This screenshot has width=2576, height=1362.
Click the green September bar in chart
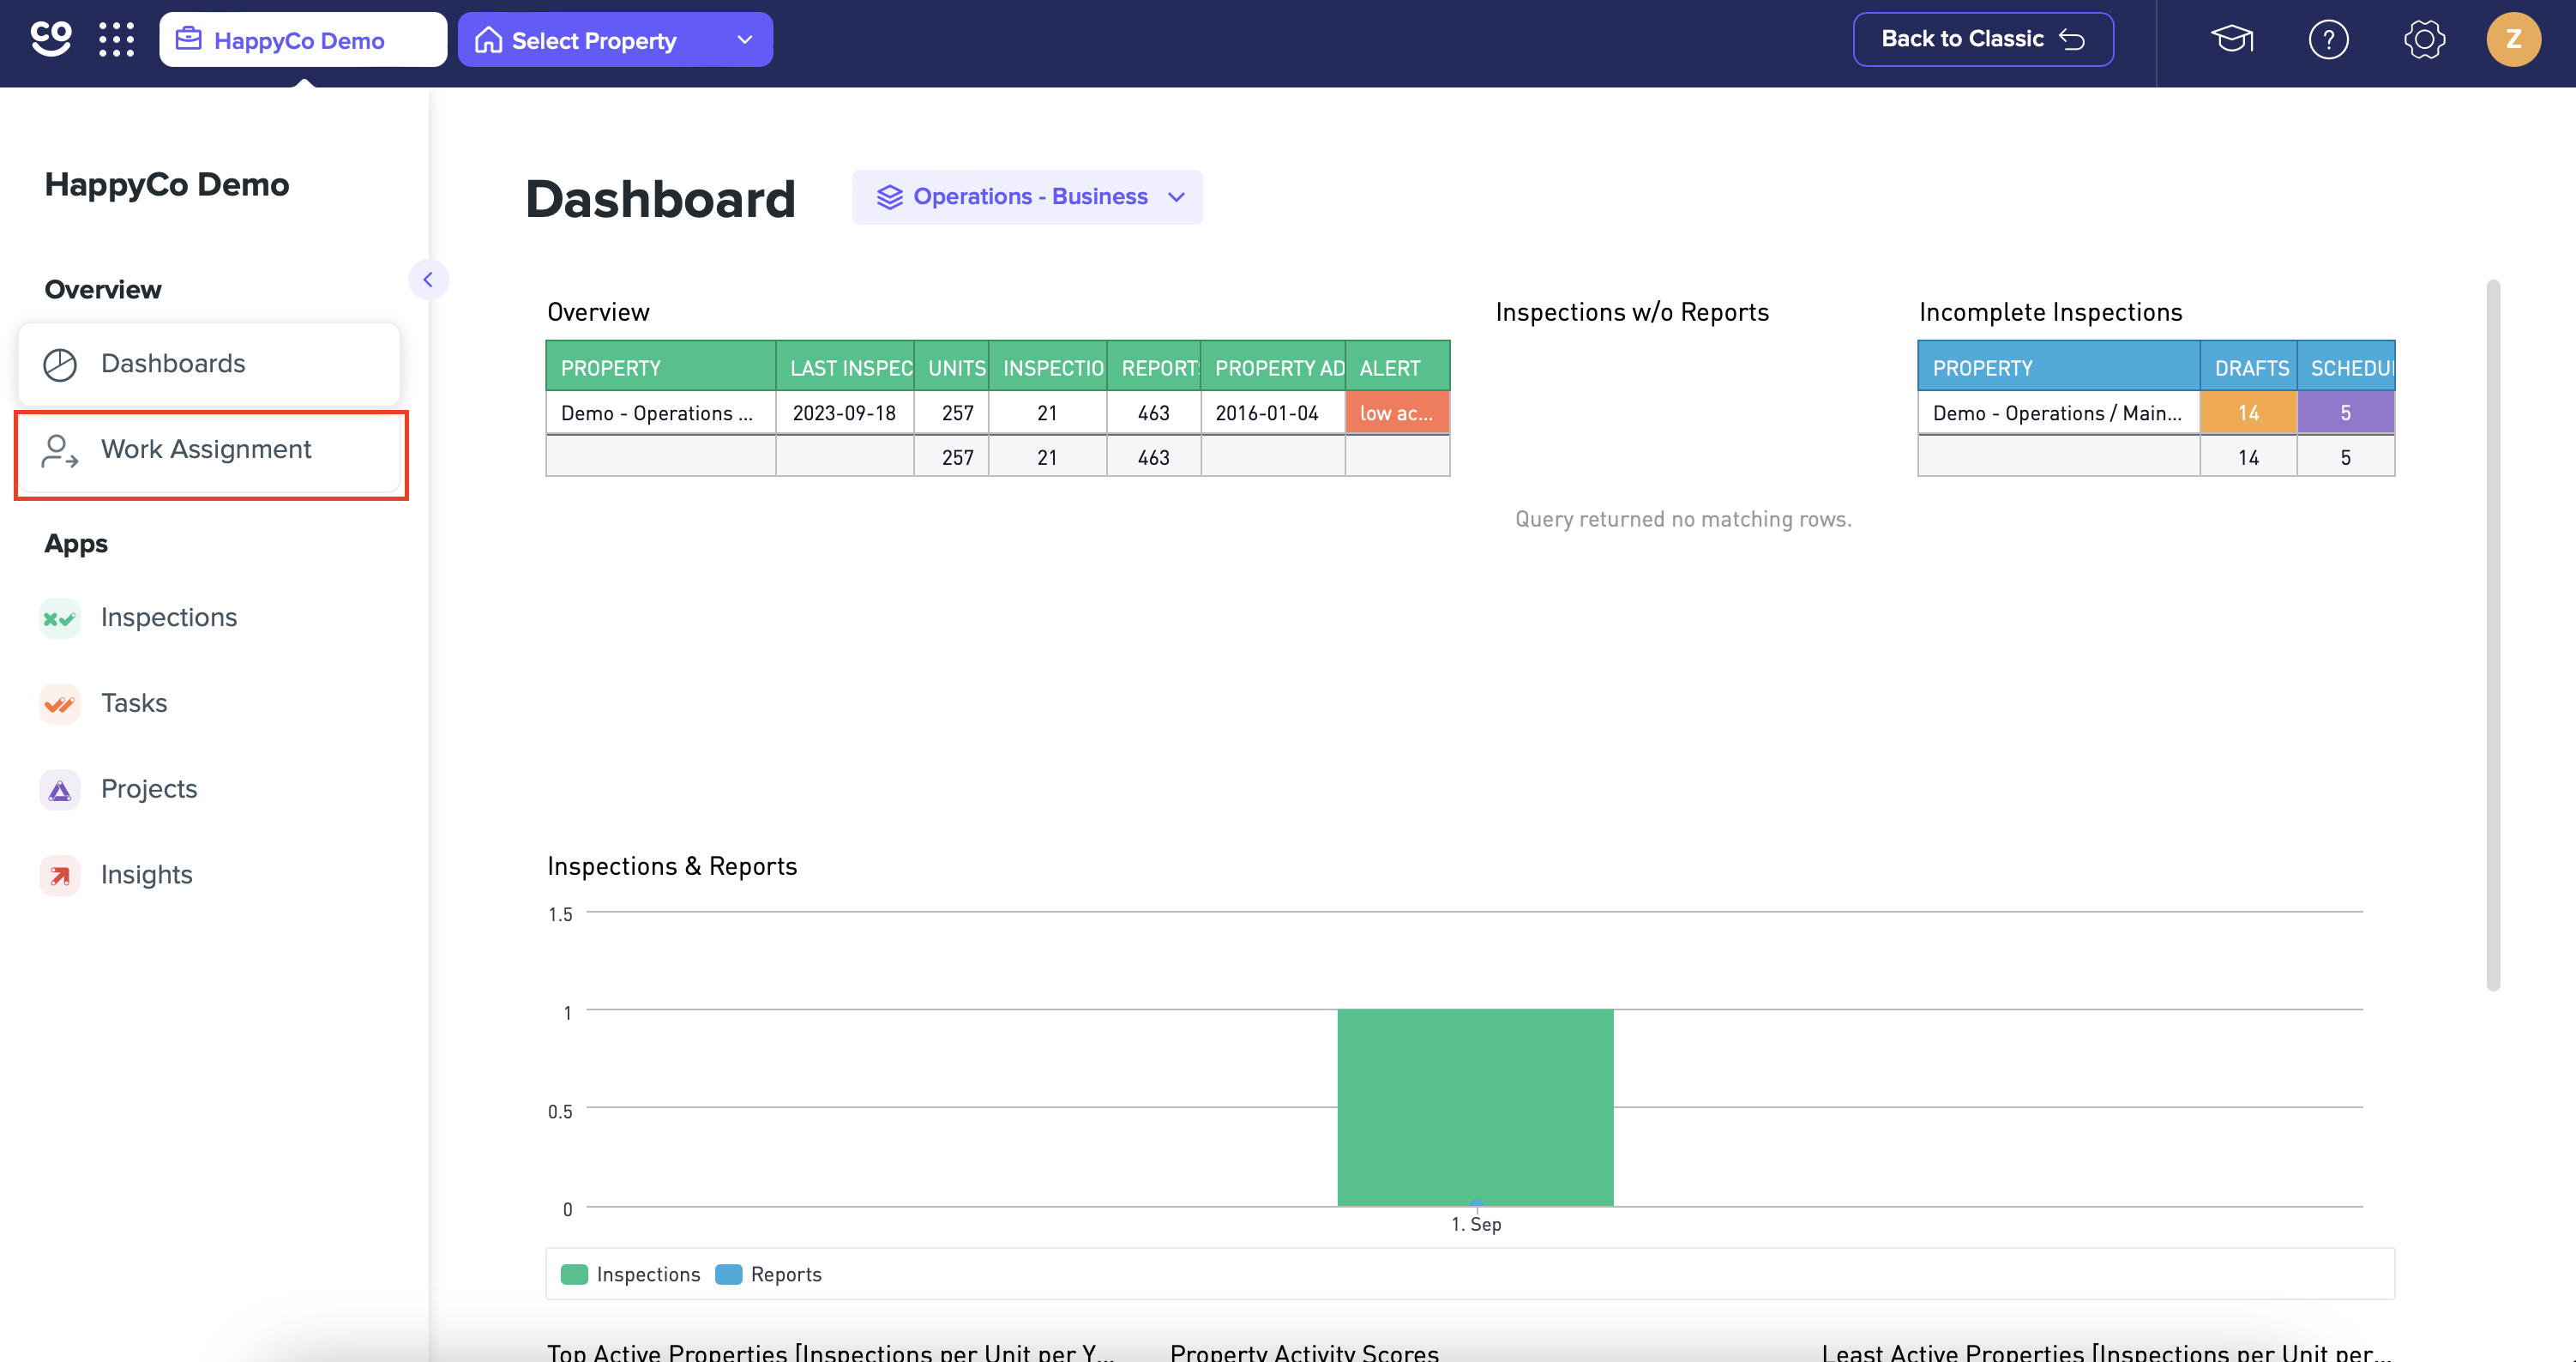pos(1475,1107)
